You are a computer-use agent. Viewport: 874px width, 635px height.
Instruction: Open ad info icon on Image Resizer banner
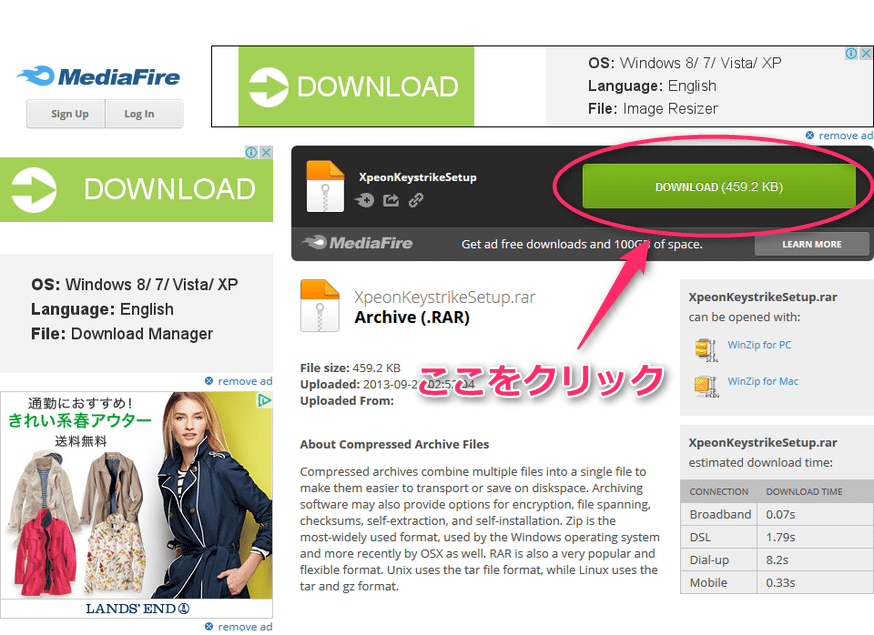point(851,53)
